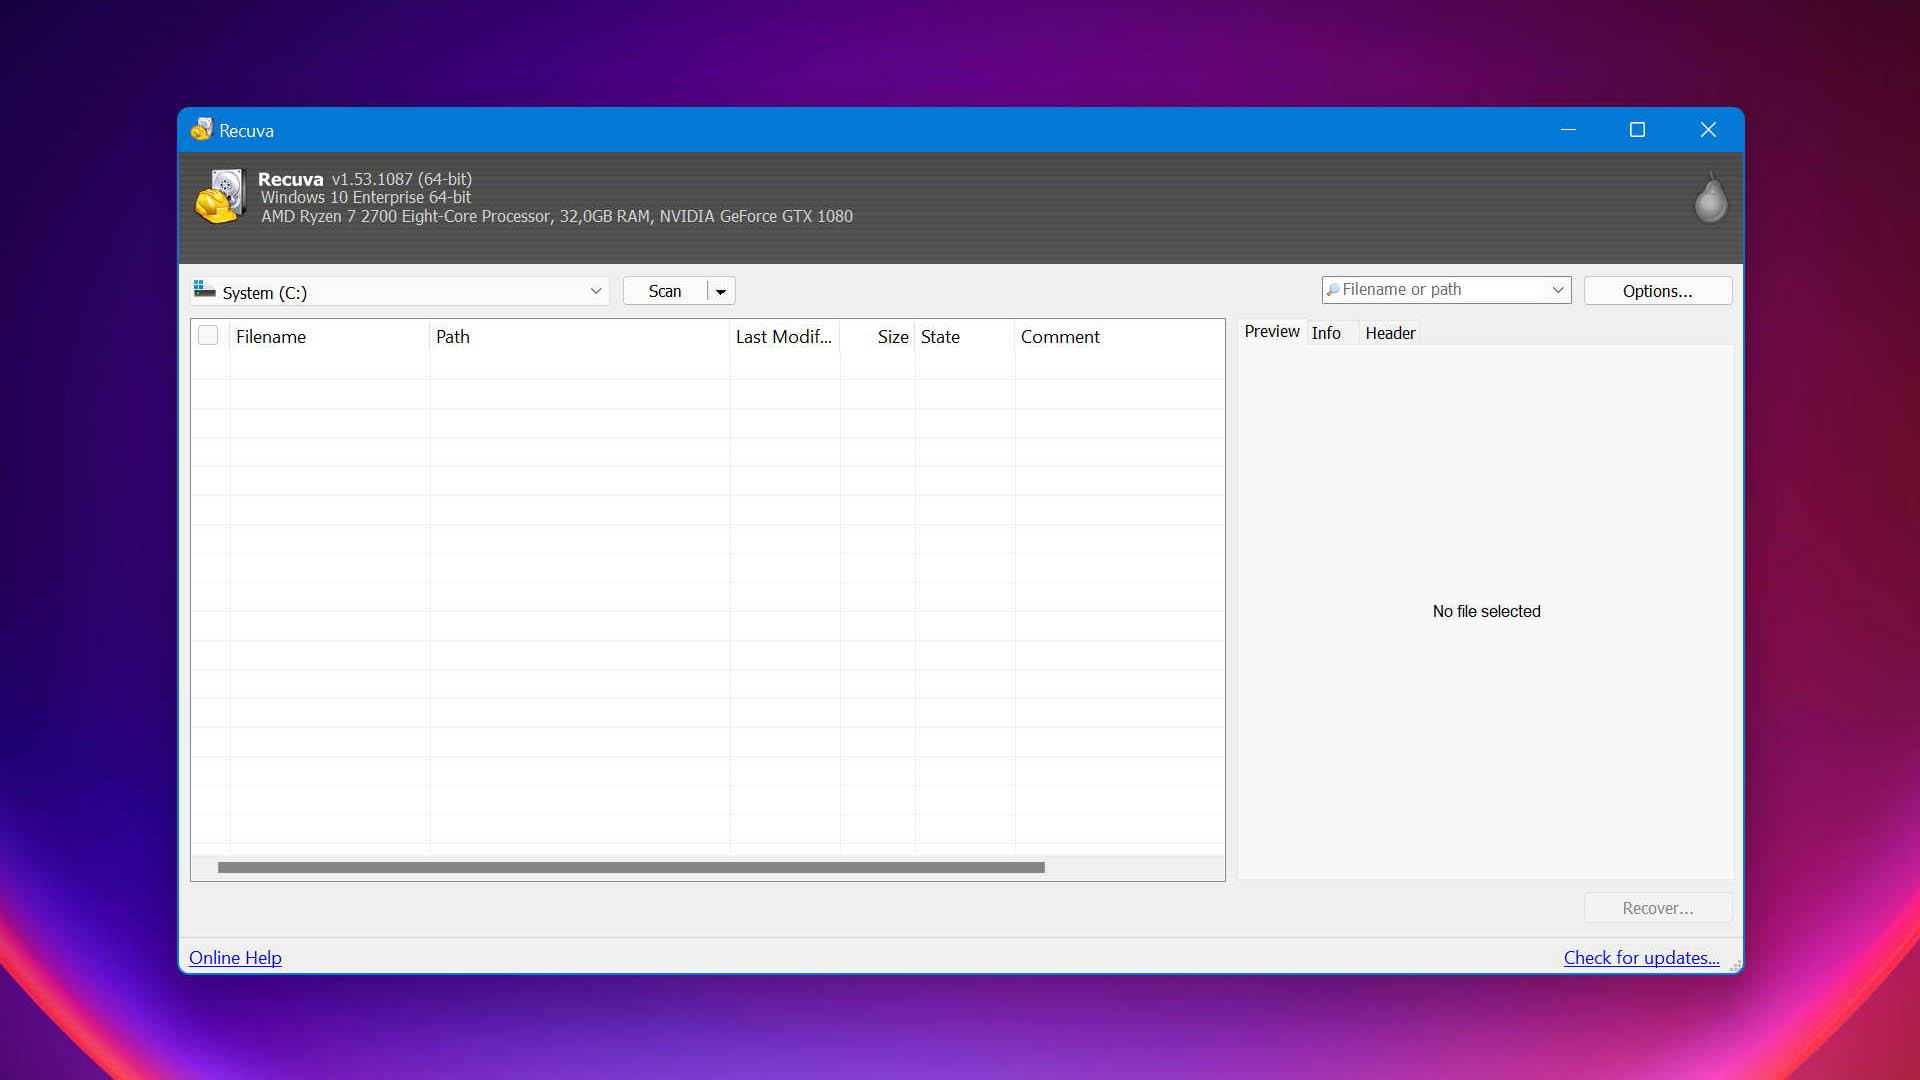
Task: Click the search magnifier icon in filter box
Action: (1332, 290)
